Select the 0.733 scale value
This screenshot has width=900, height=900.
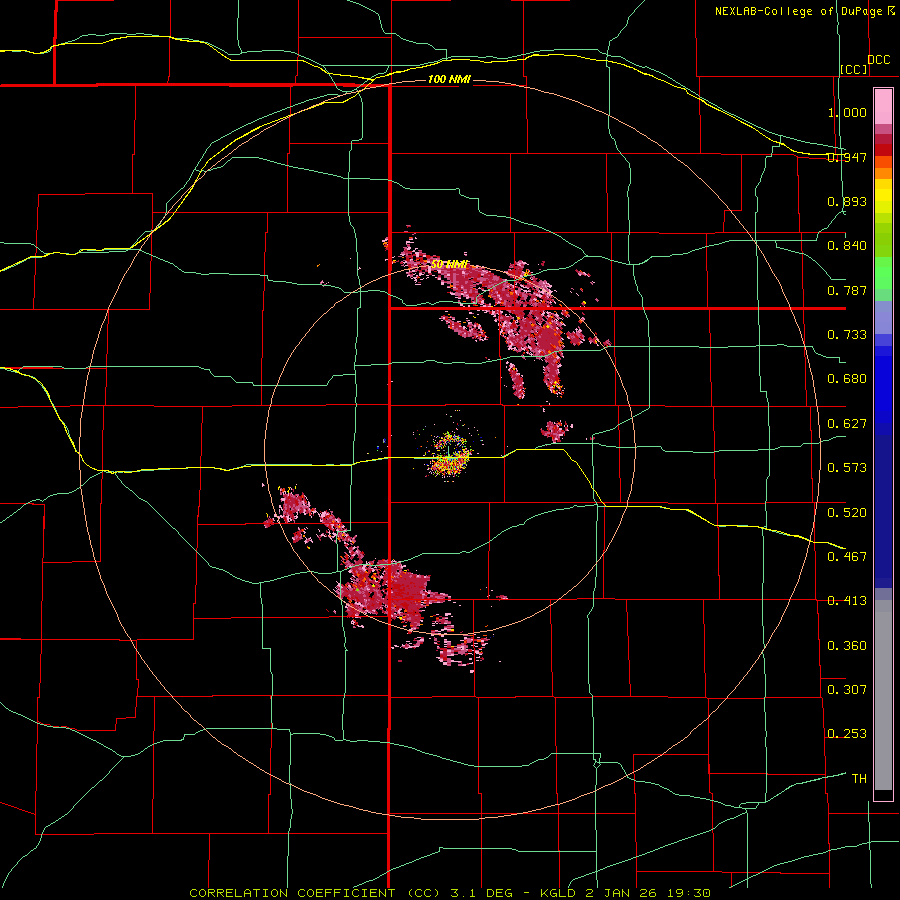click(847, 335)
